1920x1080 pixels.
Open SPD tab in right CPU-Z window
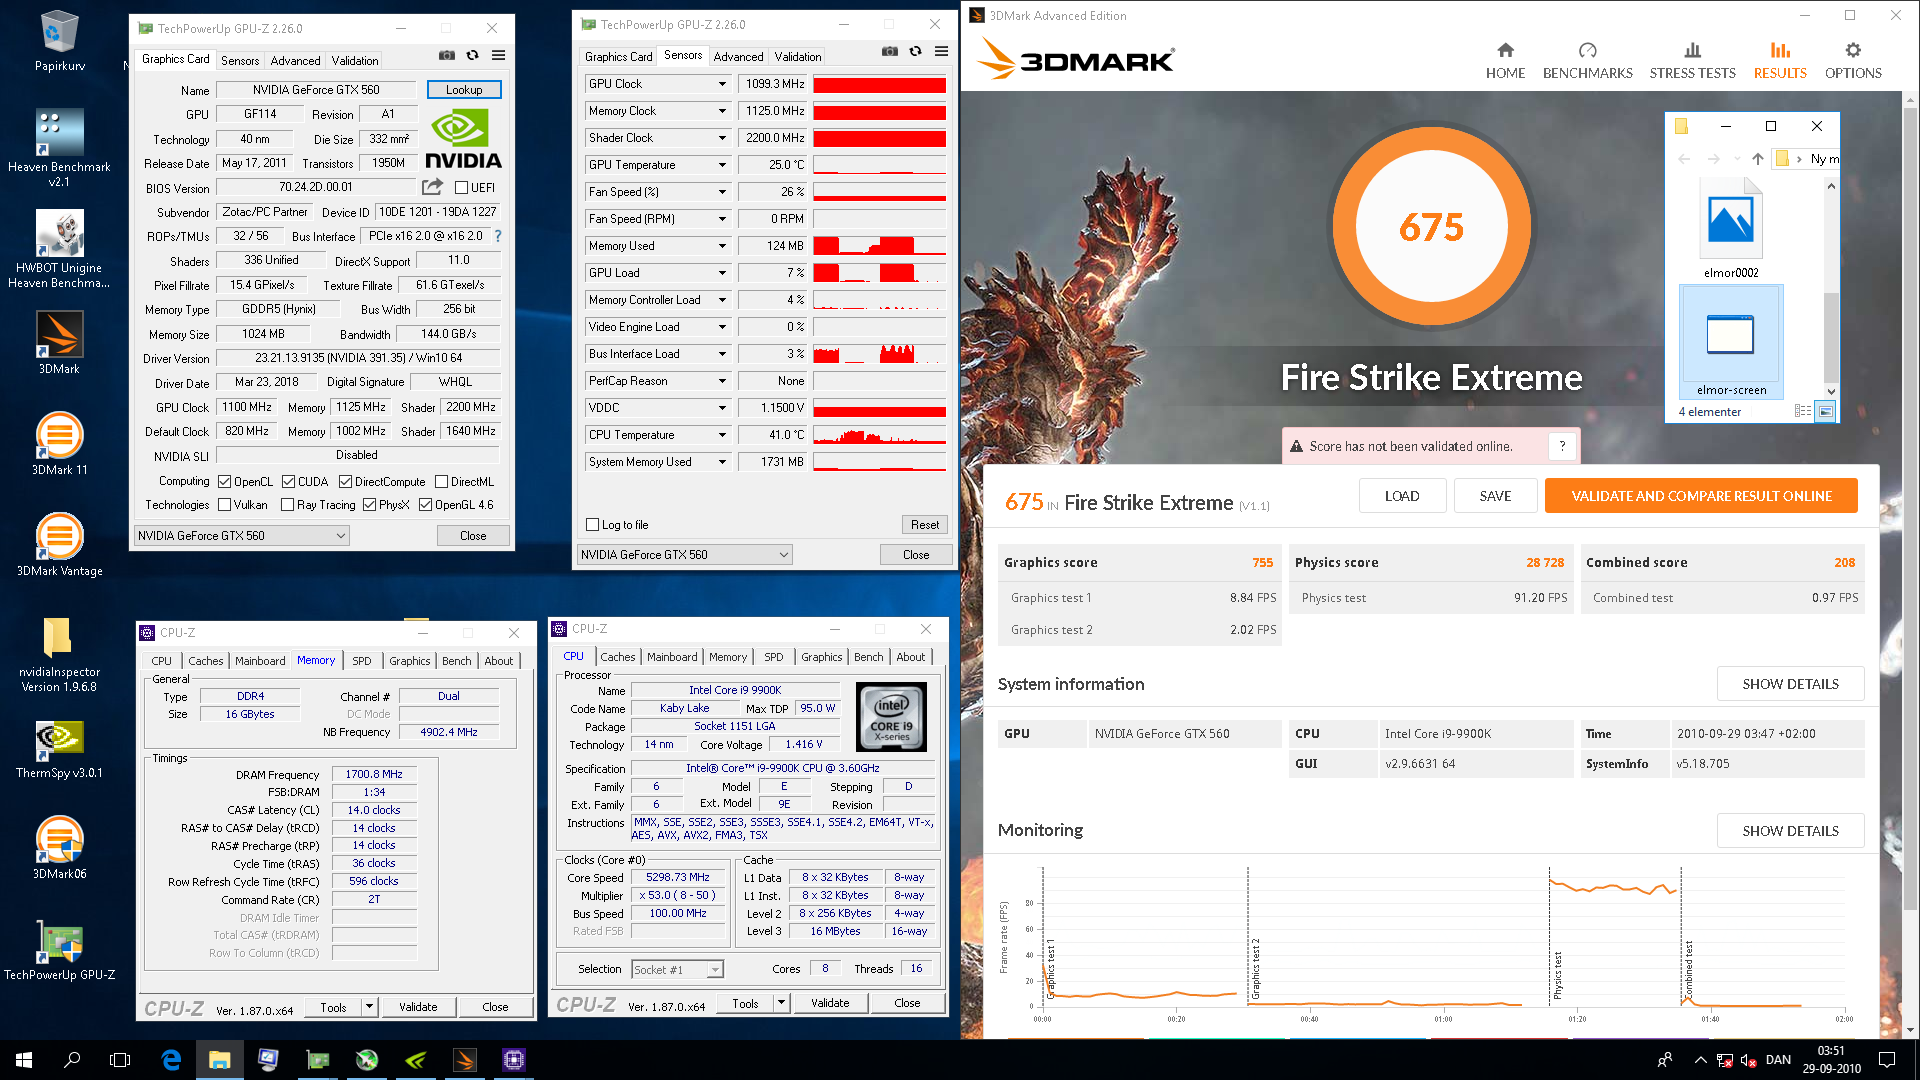point(773,657)
